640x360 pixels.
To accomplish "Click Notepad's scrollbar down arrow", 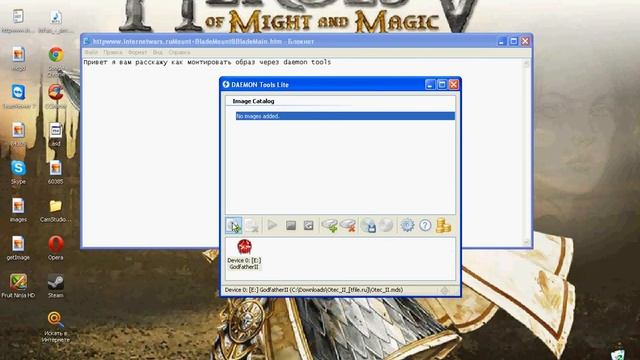I will point(526,242).
